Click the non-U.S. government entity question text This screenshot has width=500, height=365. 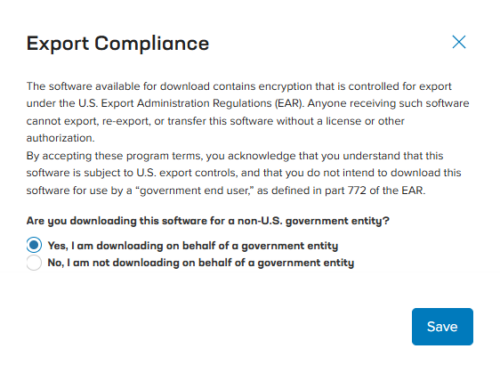[x=208, y=221]
